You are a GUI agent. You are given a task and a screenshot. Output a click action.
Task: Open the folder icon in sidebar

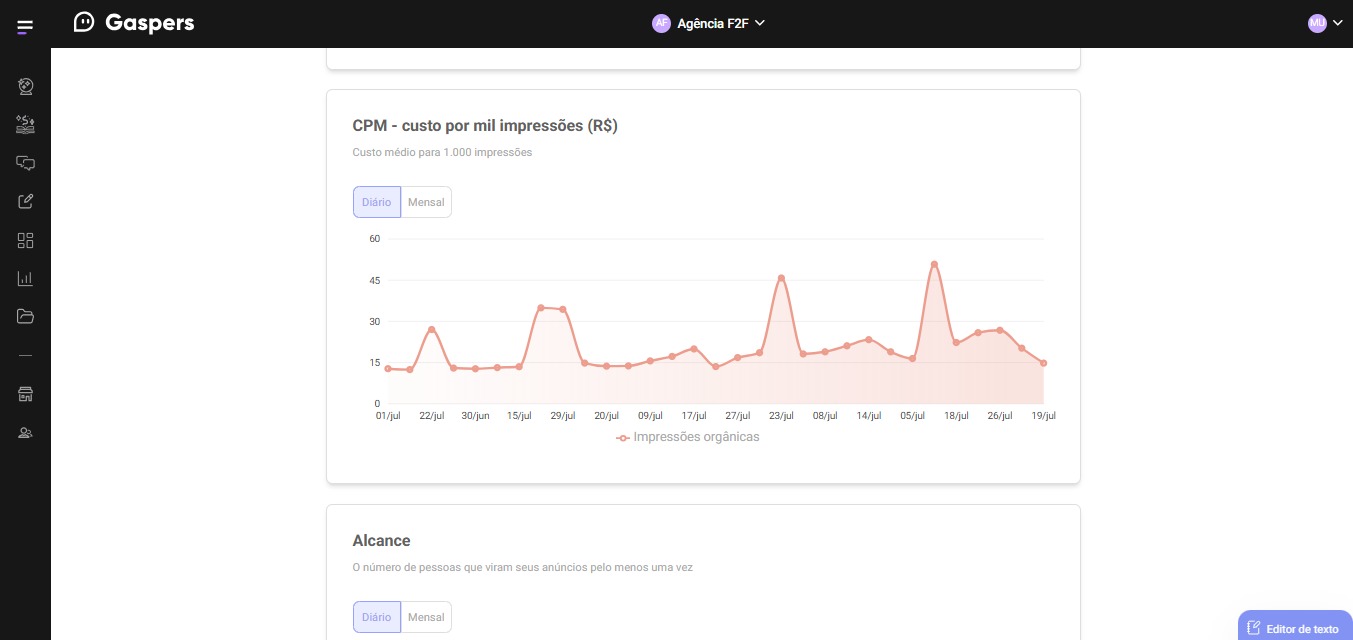point(26,317)
